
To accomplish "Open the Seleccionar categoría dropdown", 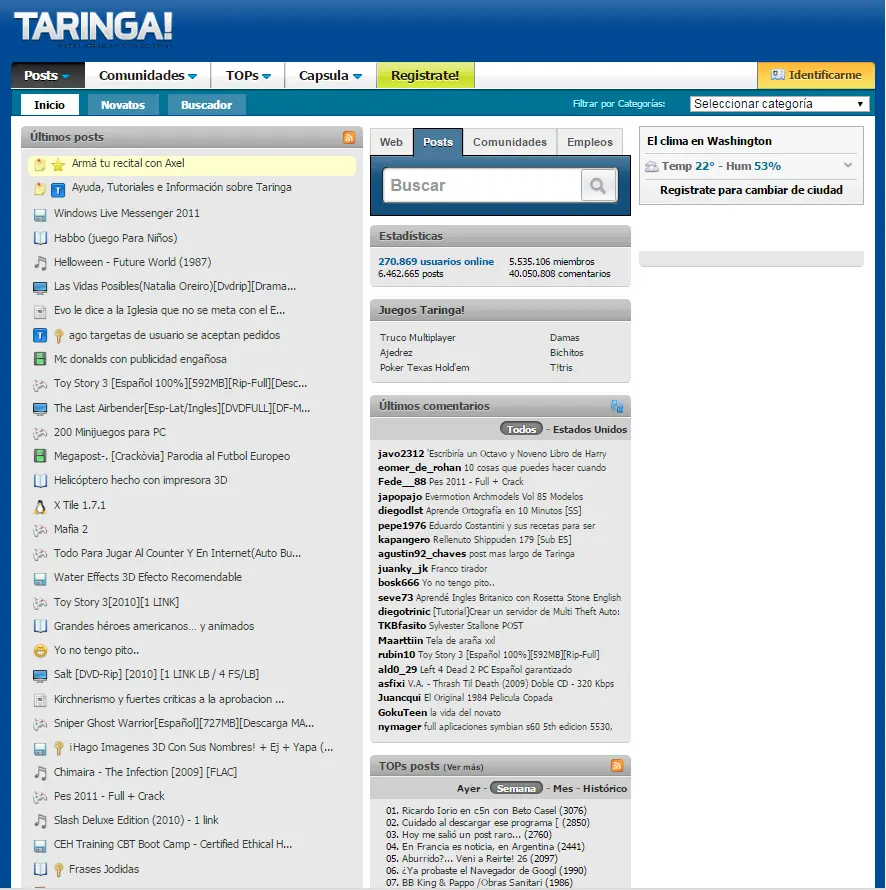I will (779, 104).
